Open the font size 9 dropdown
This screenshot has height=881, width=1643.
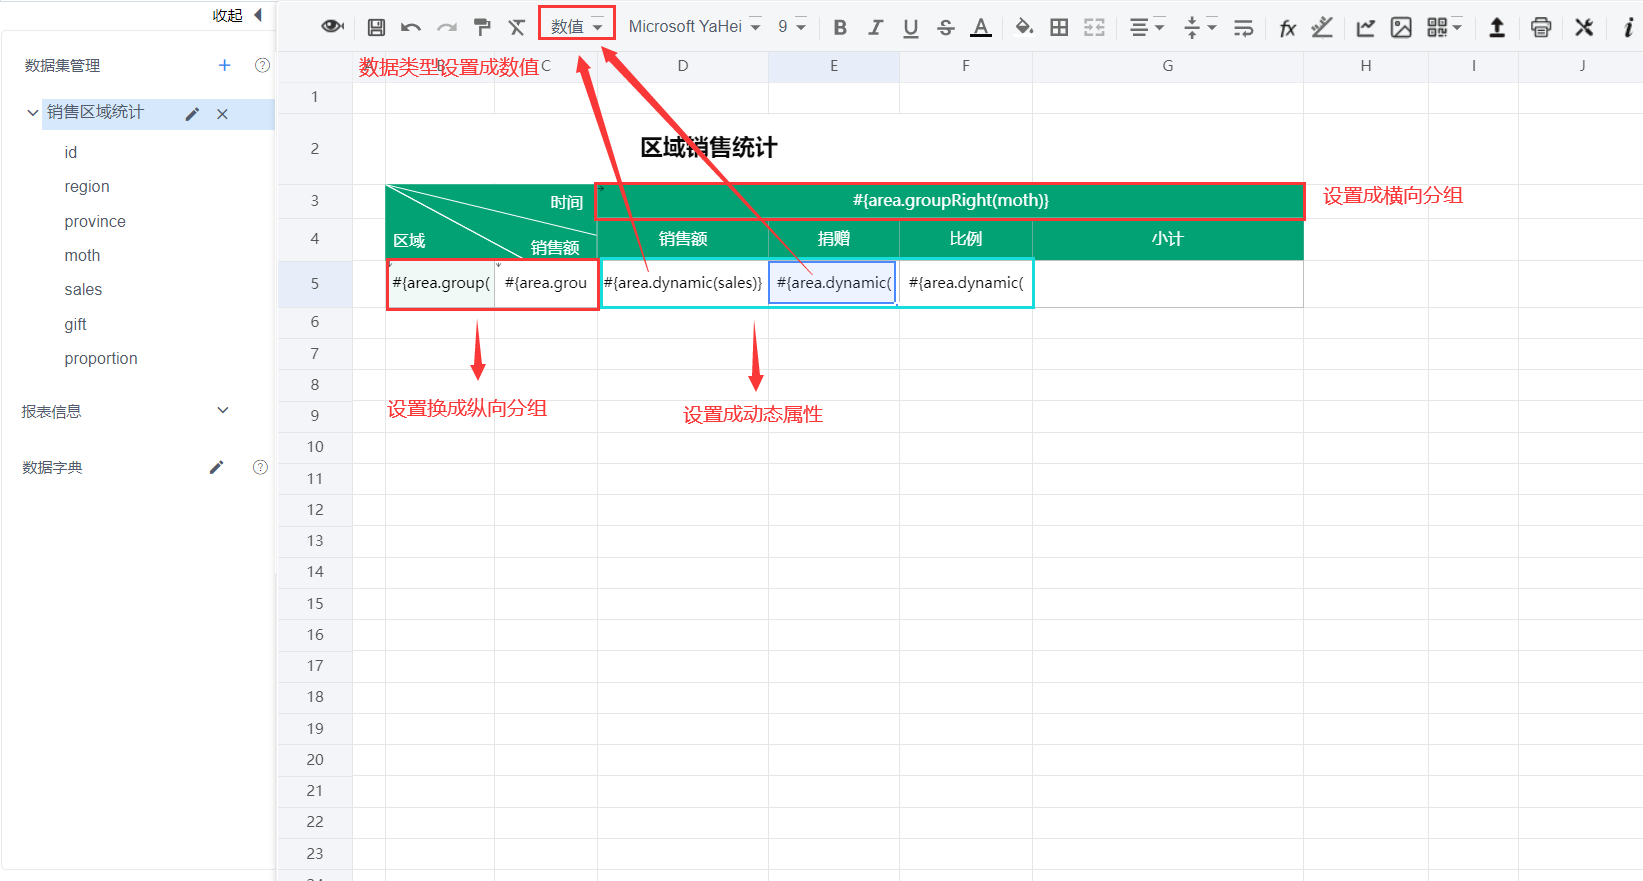792,27
